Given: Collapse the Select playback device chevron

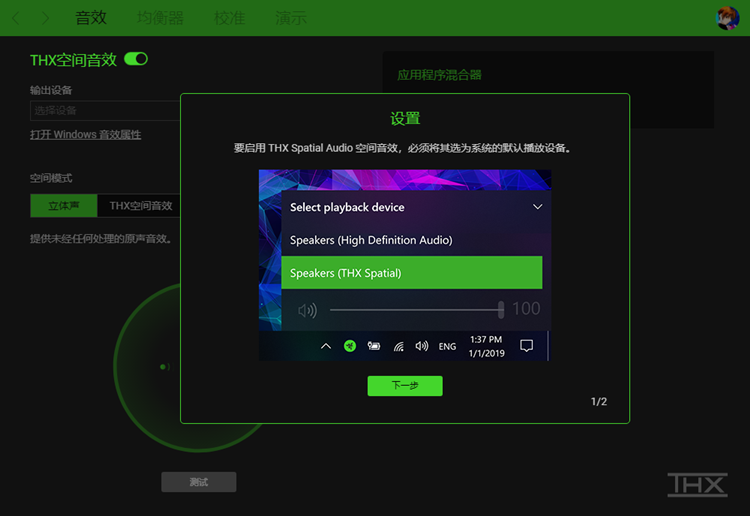Looking at the screenshot, I should (x=538, y=207).
